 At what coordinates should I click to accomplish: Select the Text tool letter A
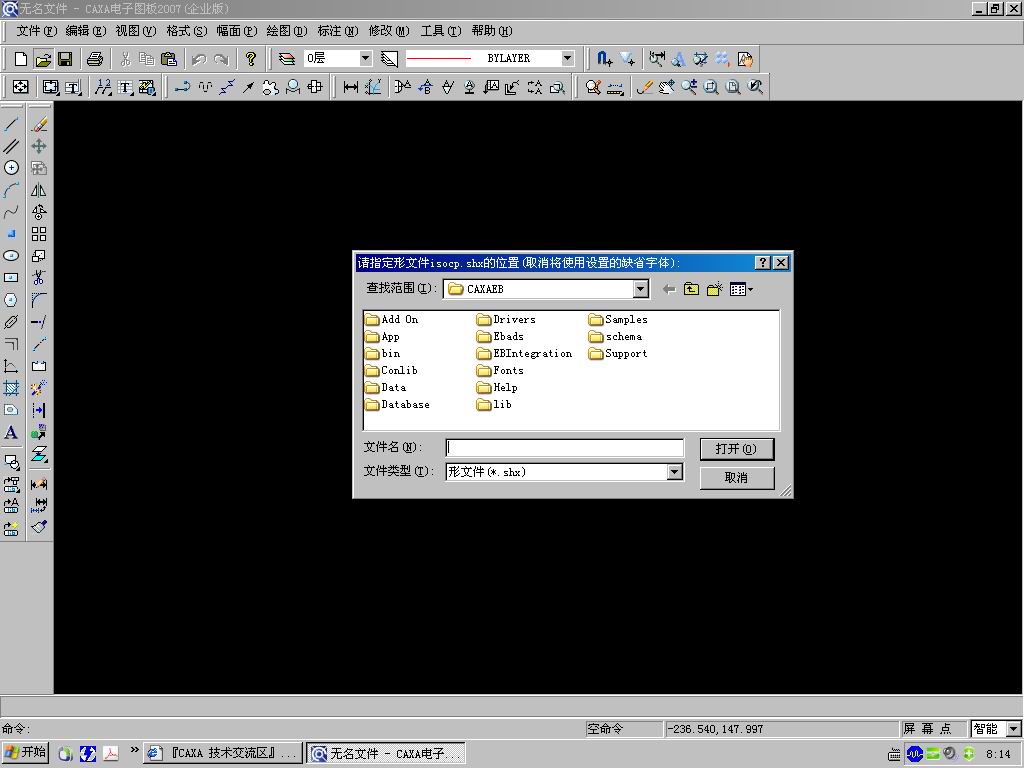12,432
